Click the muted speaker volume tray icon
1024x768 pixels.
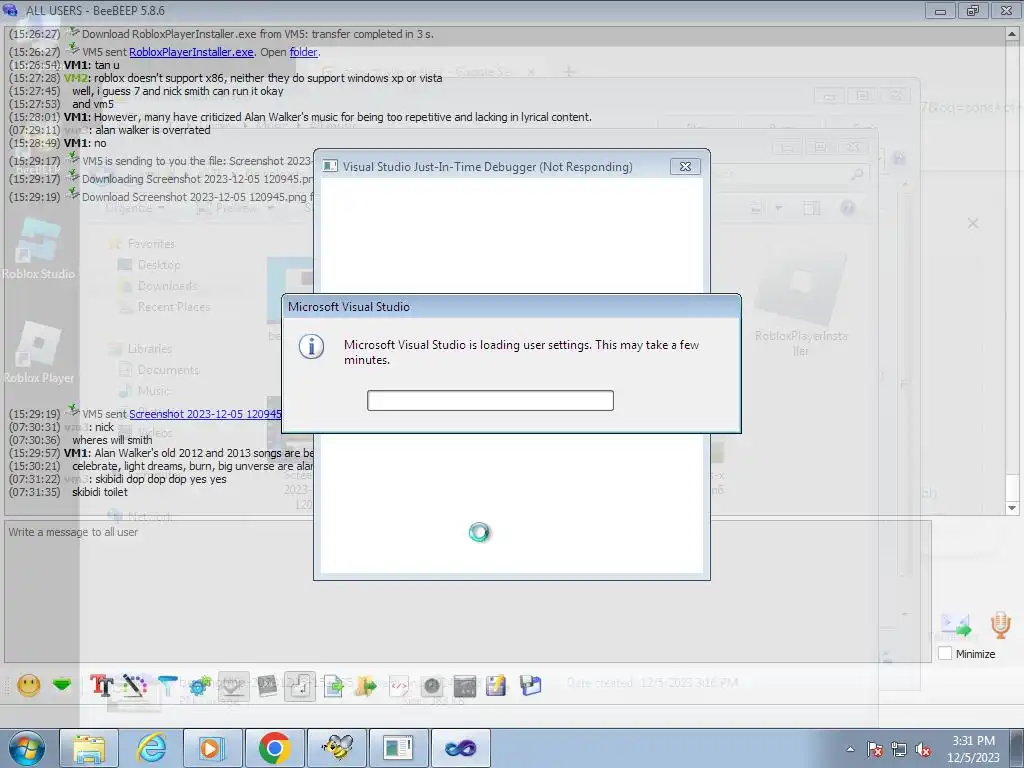click(923, 749)
